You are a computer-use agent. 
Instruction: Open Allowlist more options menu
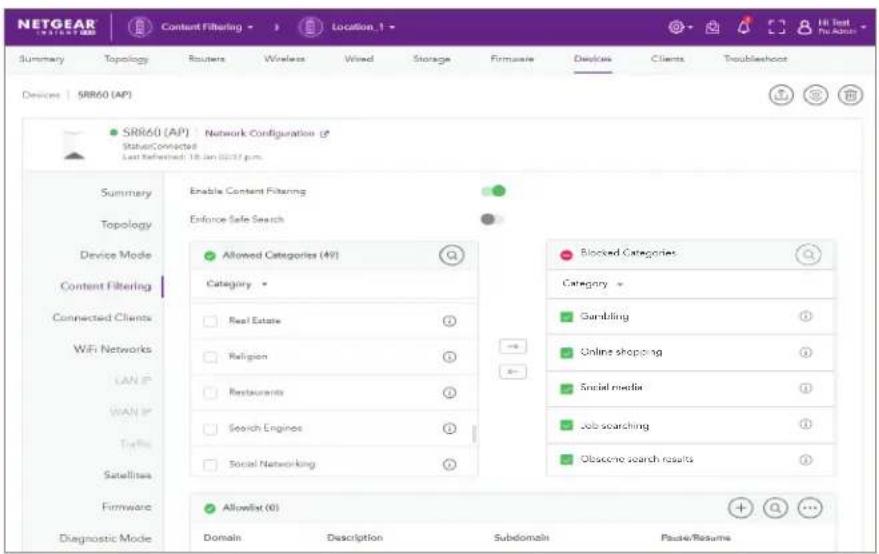tap(810, 508)
